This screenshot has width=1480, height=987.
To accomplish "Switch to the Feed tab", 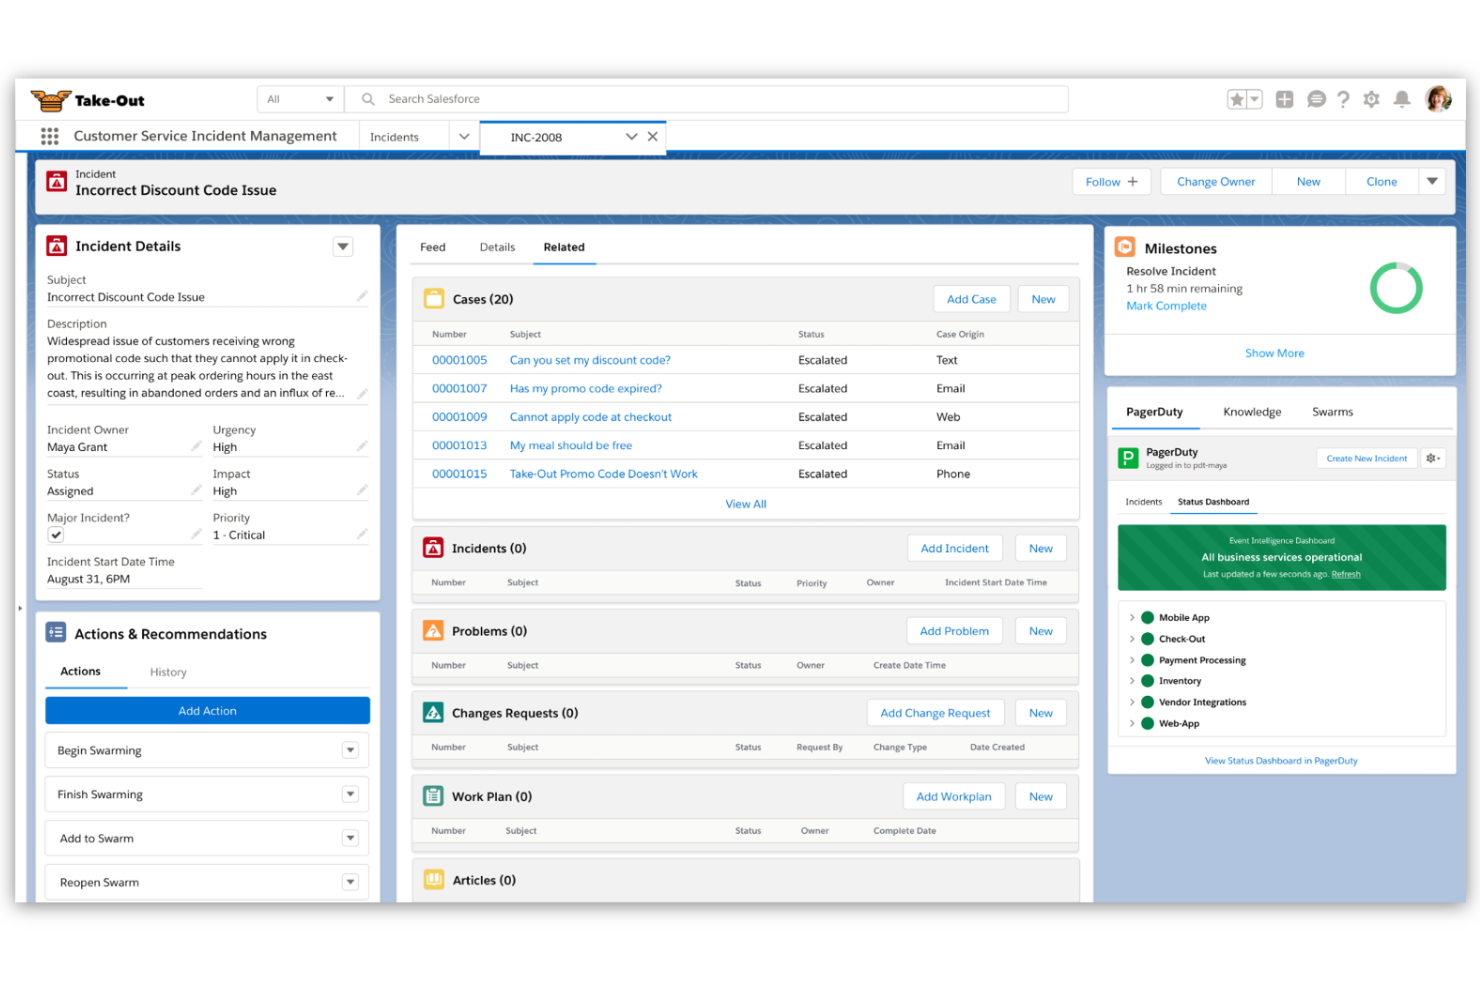I will tap(433, 247).
